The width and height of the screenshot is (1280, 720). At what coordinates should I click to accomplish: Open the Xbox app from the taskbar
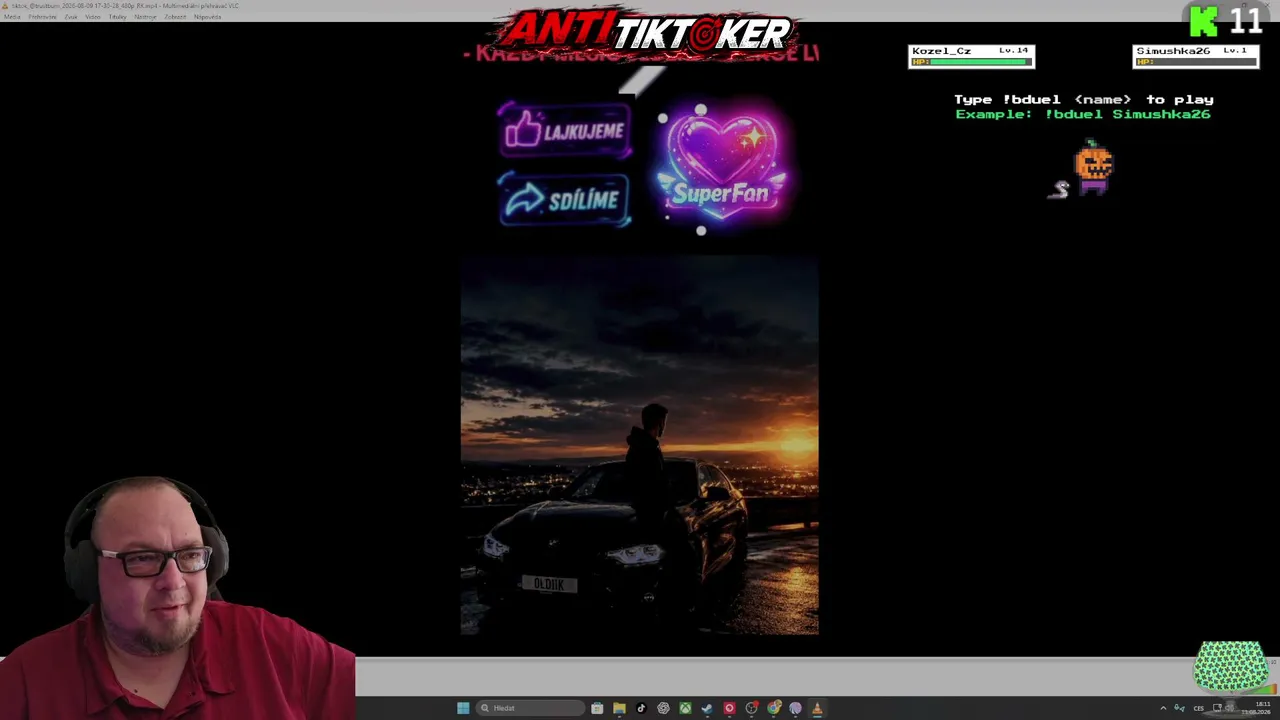pyautogui.click(x=685, y=708)
